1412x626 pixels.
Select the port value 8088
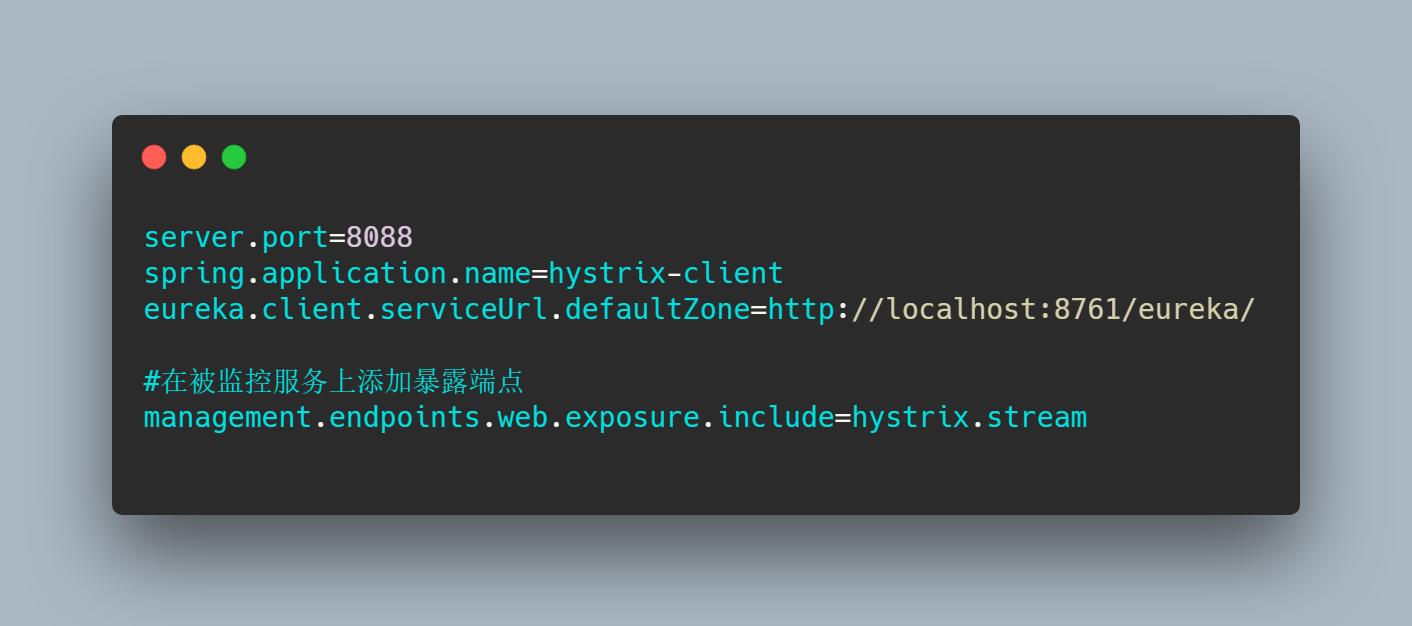click(379, 238)
